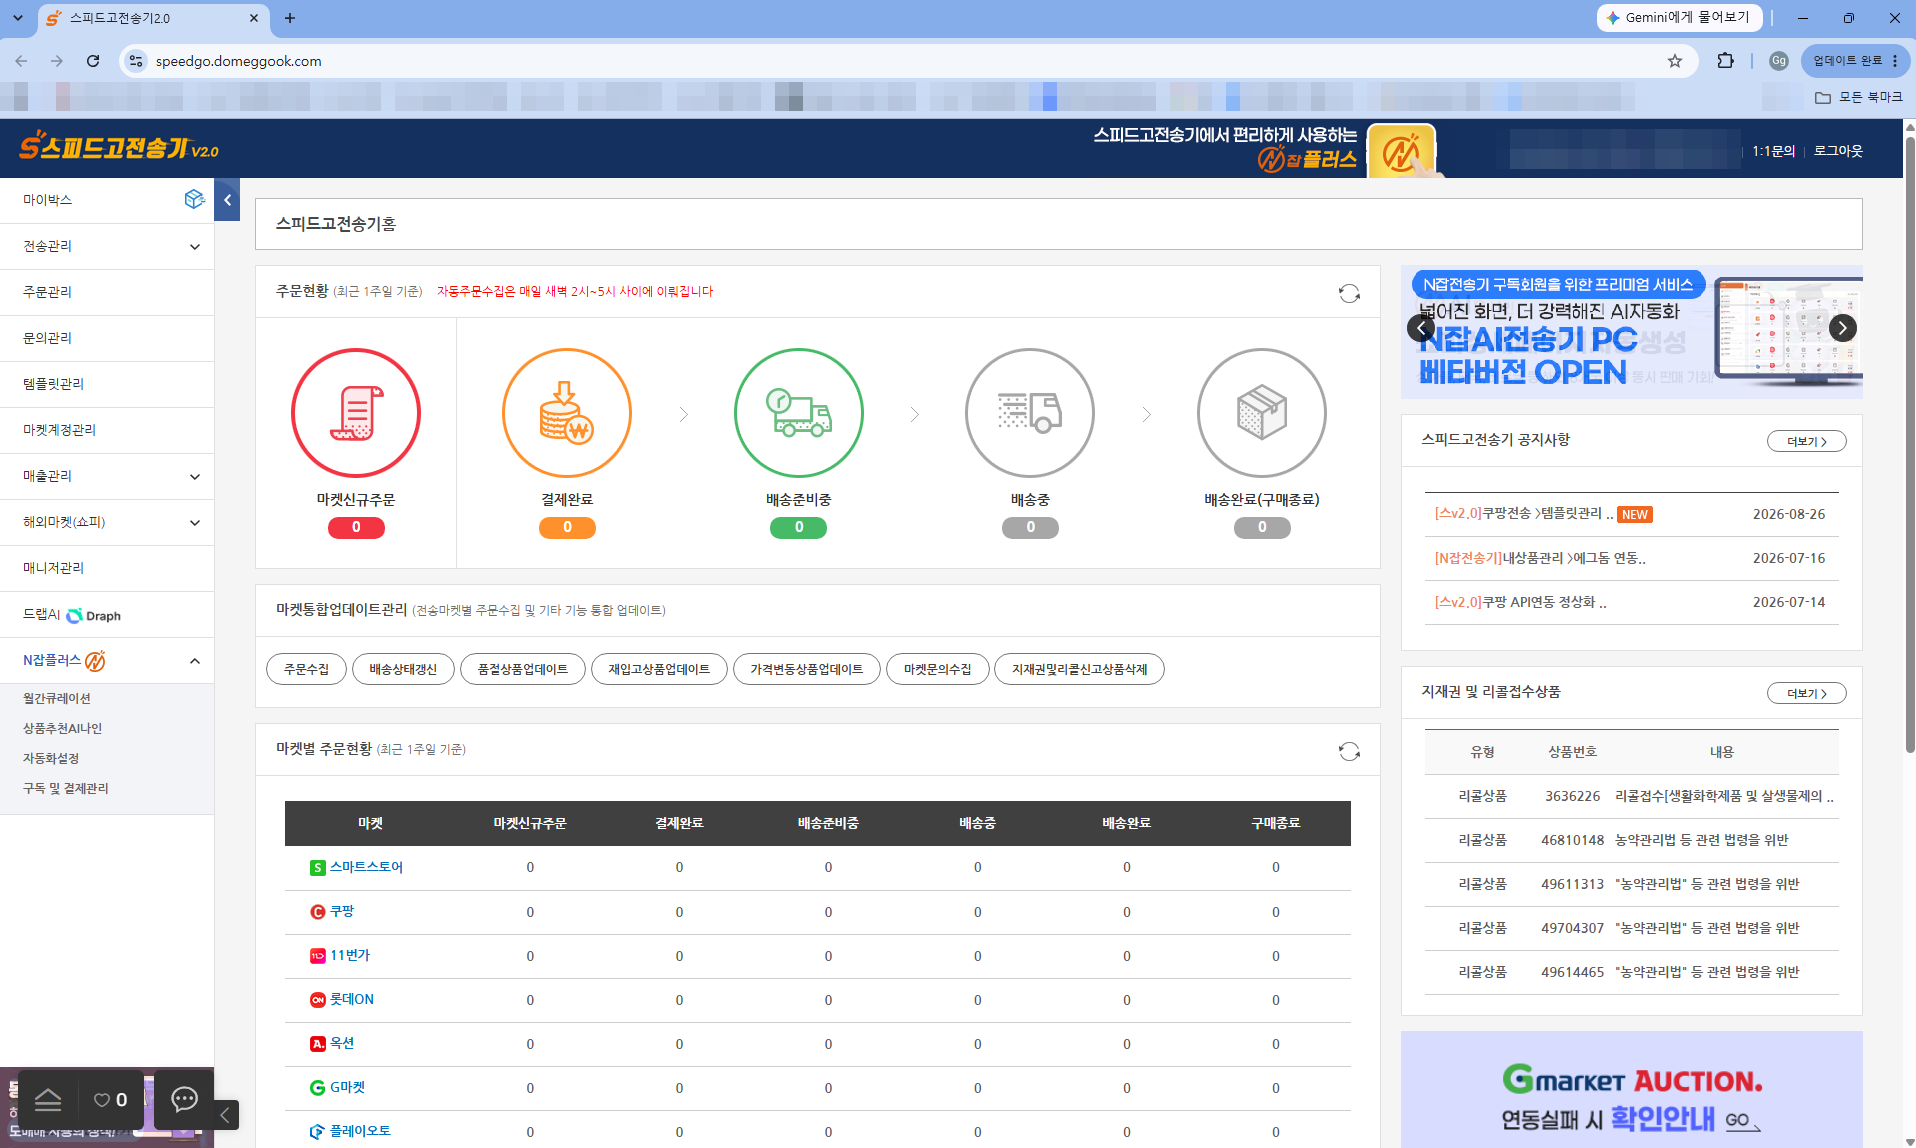Click the 스피드고전송기 v2.0 logo
The height and width of the screenshot is (1148, 1916).
point(119,147)
